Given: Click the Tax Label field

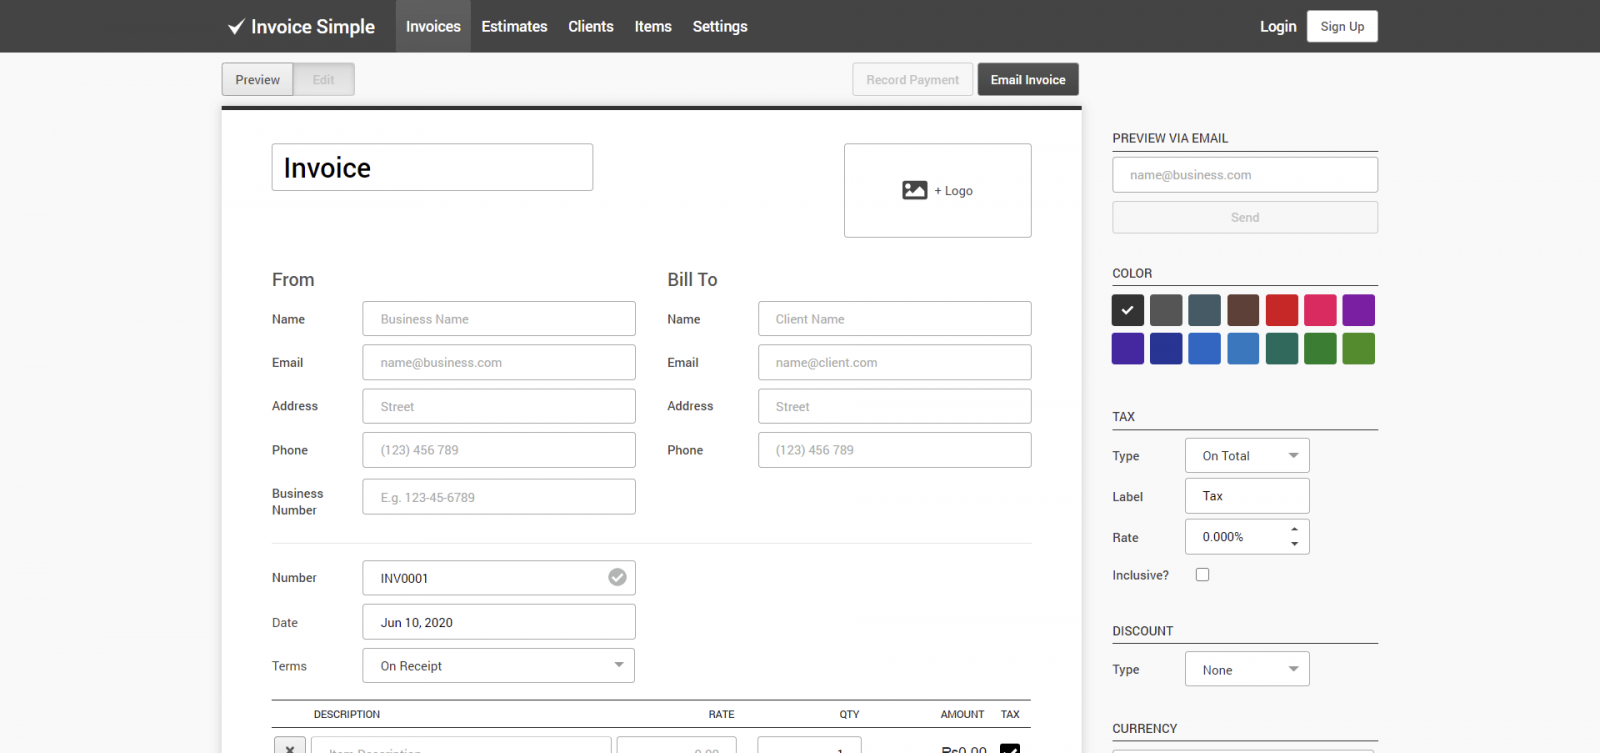Looking at the screenshot, I should (x=1247, y=496).
